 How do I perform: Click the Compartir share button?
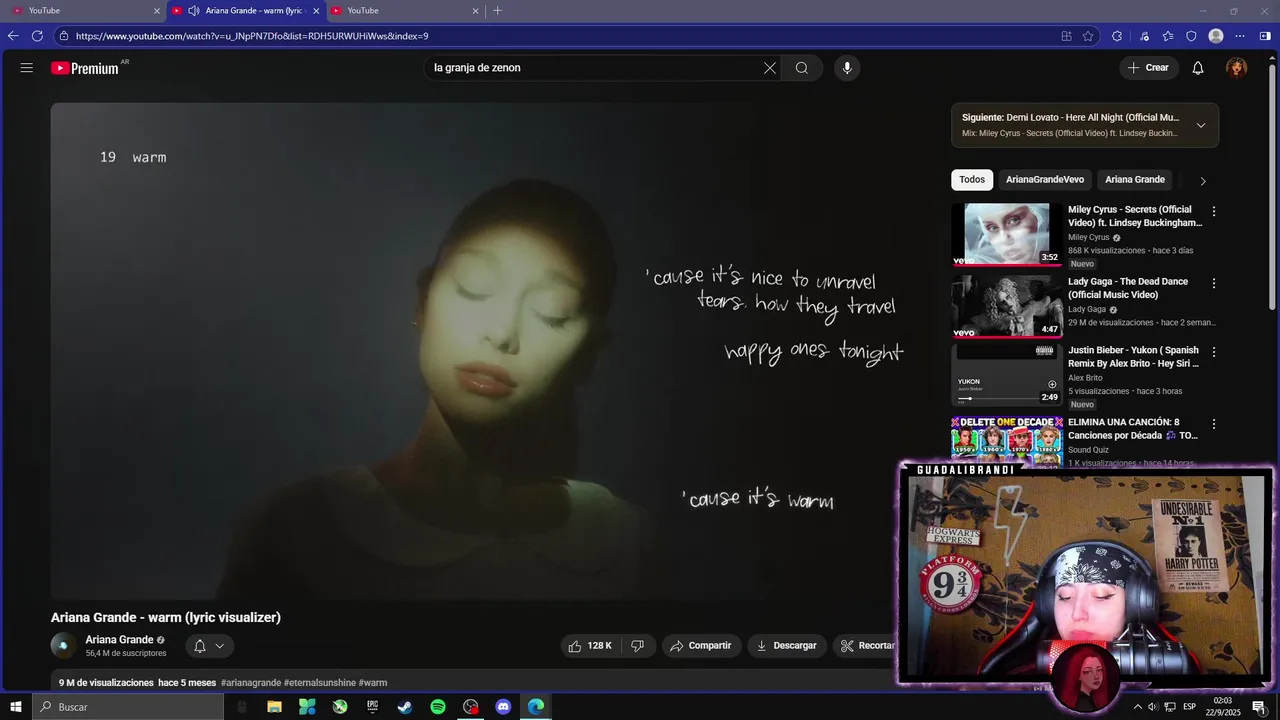701,646
